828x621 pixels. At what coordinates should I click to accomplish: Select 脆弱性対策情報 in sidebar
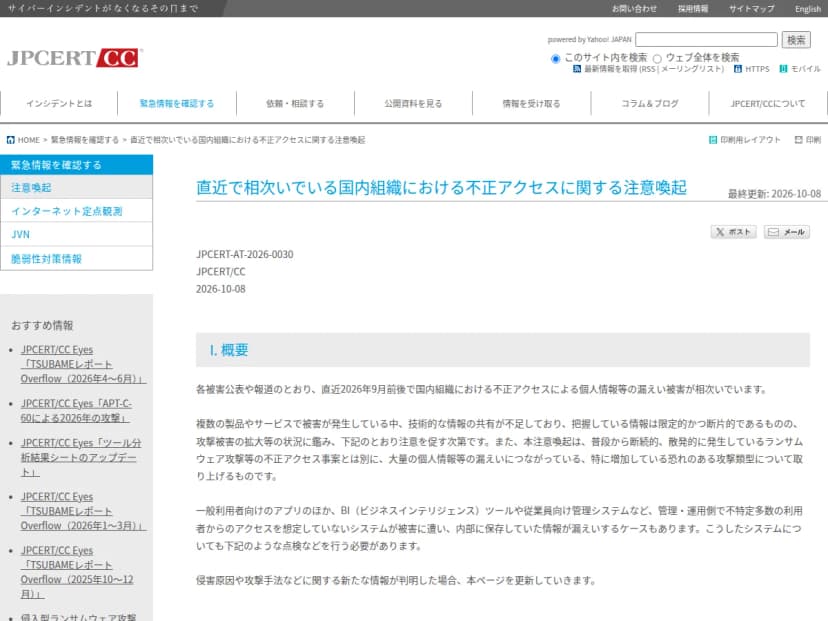coord(77,259)
